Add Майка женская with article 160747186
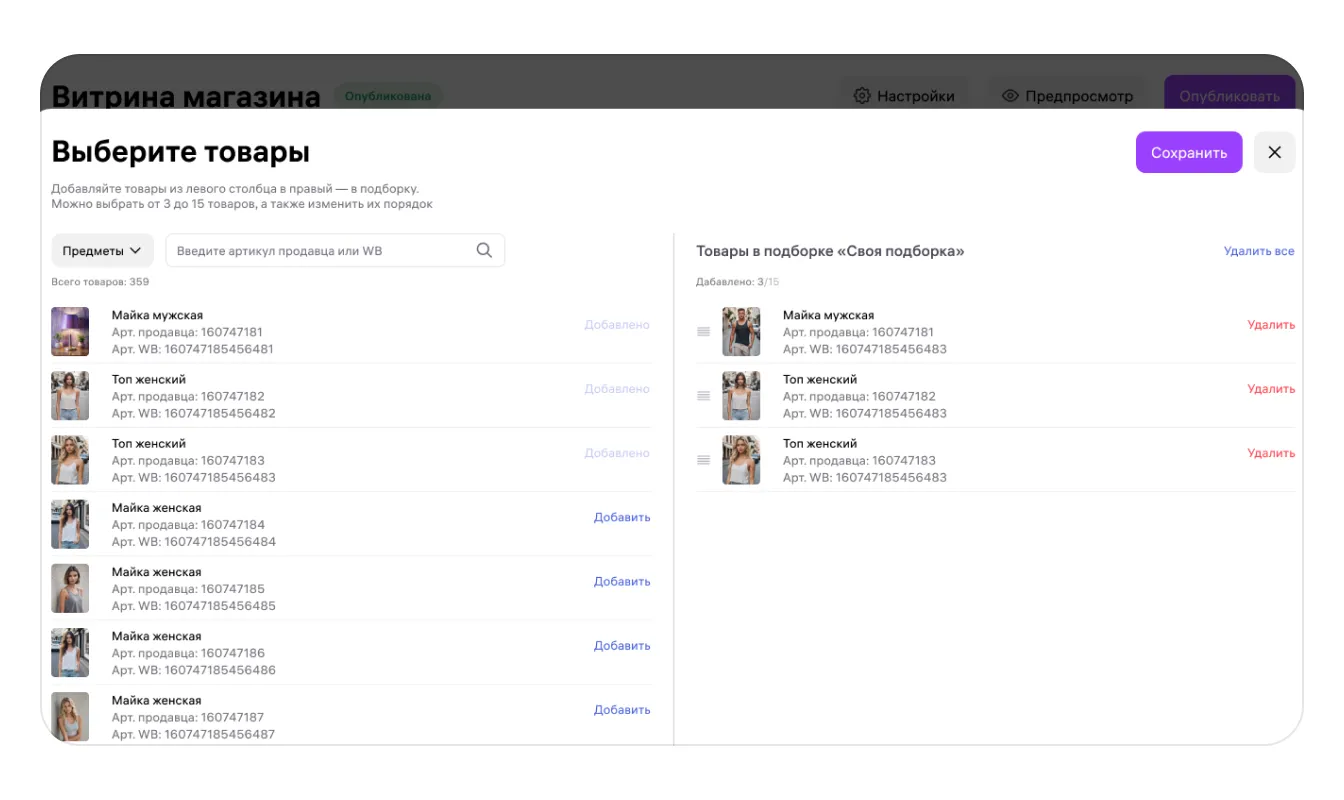This screenshot has width=1344, height=800. 621,645
